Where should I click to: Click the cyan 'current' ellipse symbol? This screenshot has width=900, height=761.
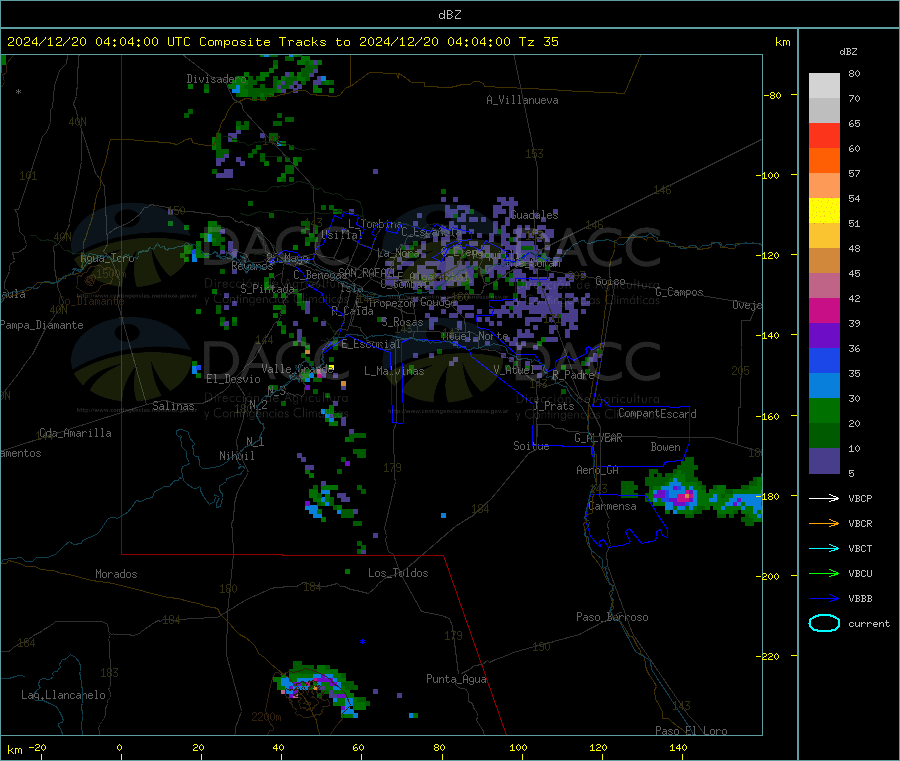[824, 623]
